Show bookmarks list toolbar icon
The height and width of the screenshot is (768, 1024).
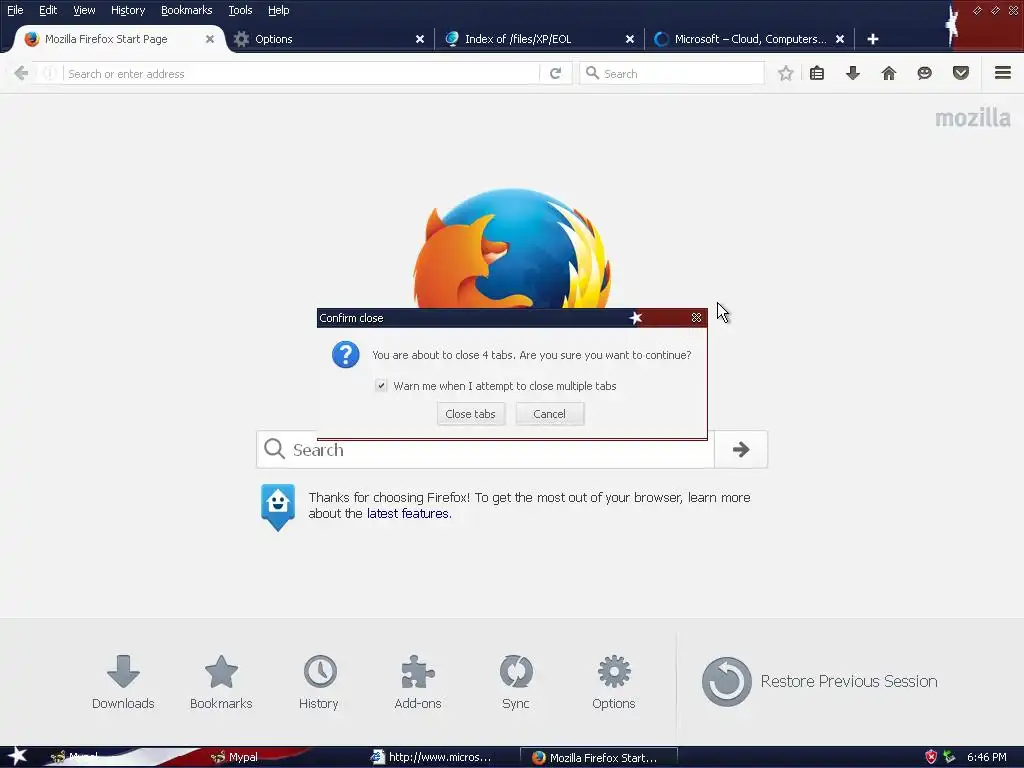pyautogui.click(x=817, y=73)
